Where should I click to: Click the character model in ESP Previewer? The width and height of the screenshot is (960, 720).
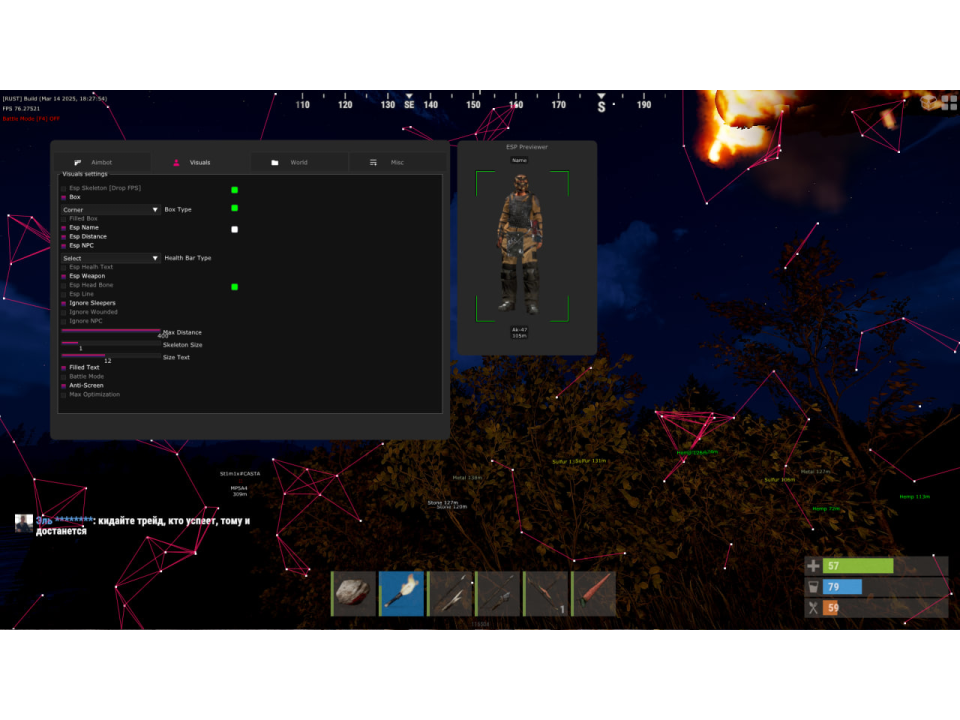(521, 244)
